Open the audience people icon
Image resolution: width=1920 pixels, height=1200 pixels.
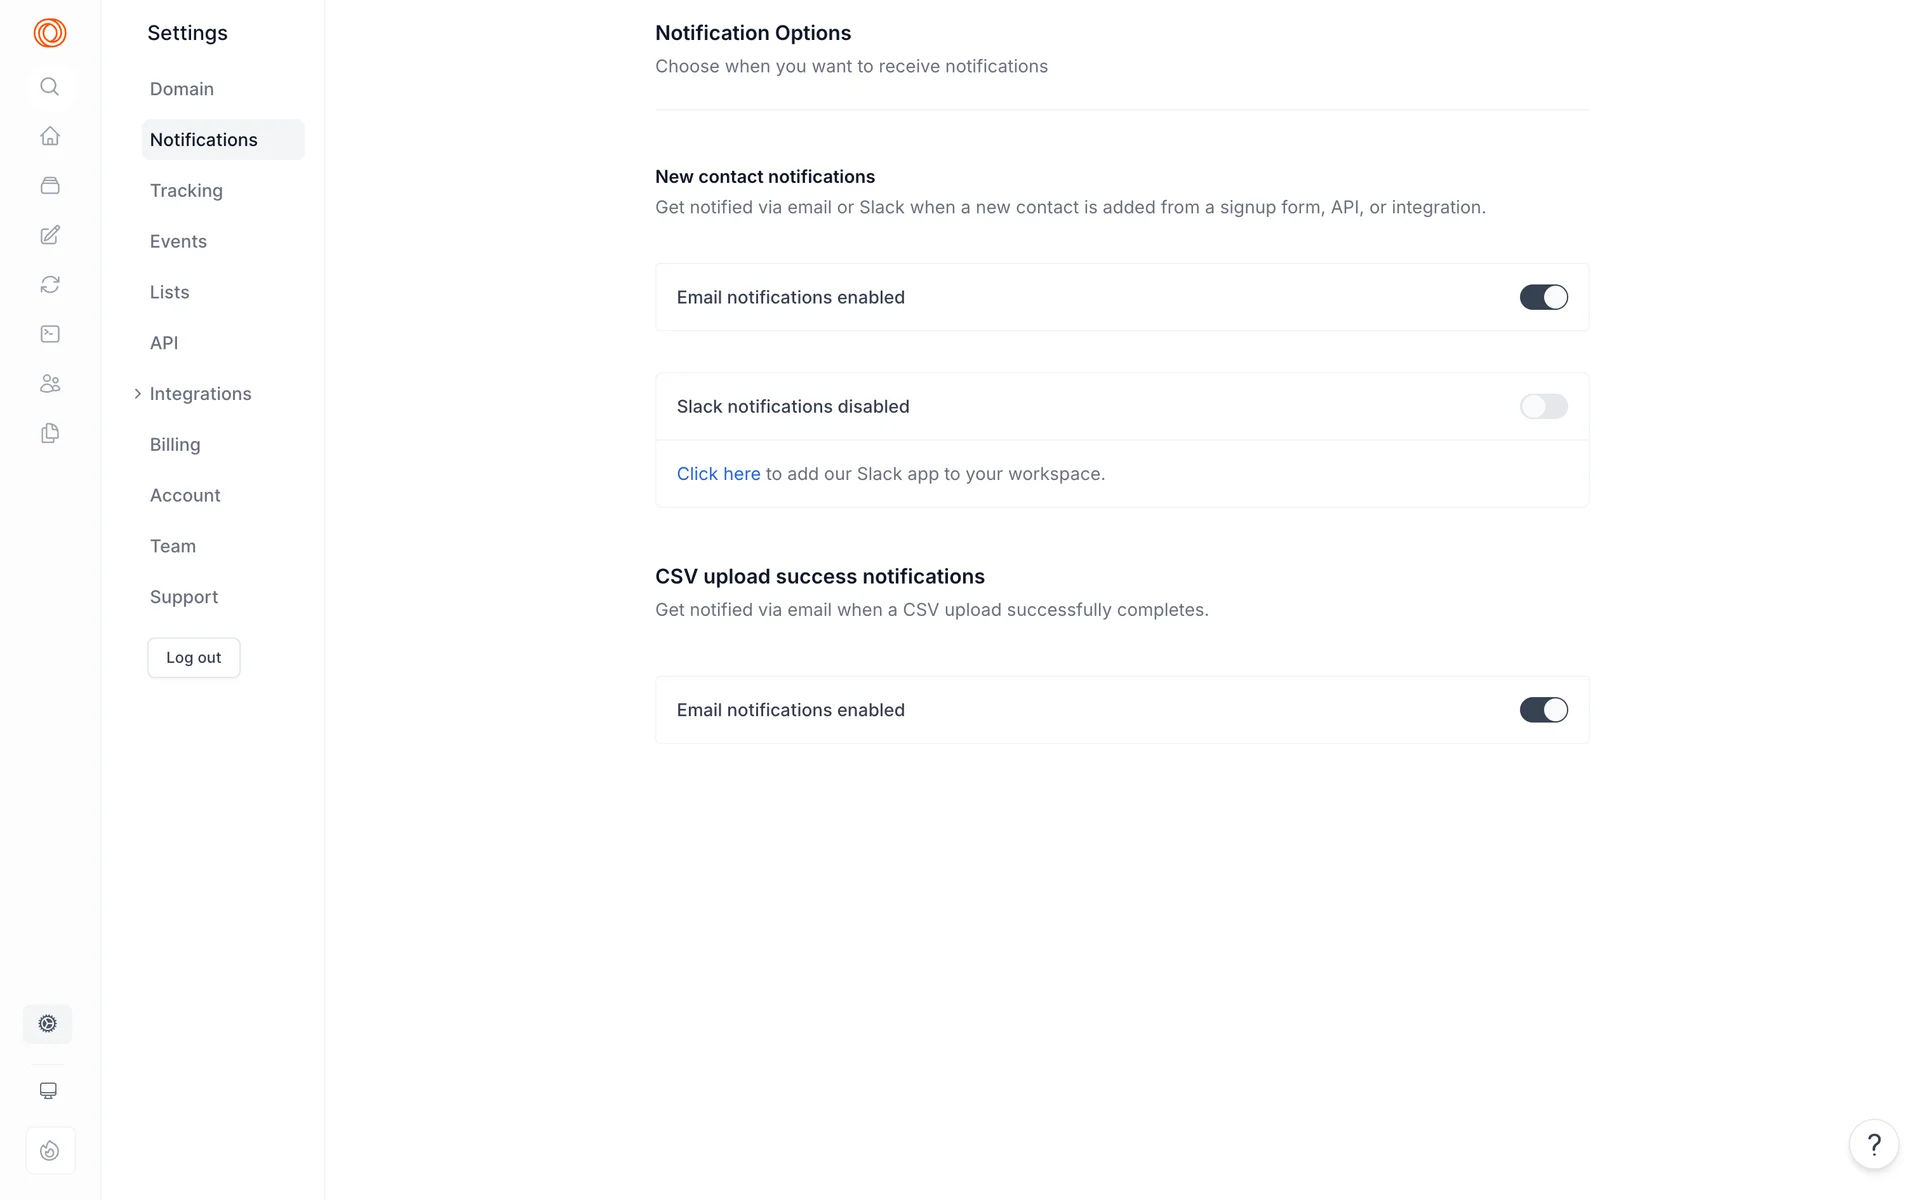[x=50, y=384]
